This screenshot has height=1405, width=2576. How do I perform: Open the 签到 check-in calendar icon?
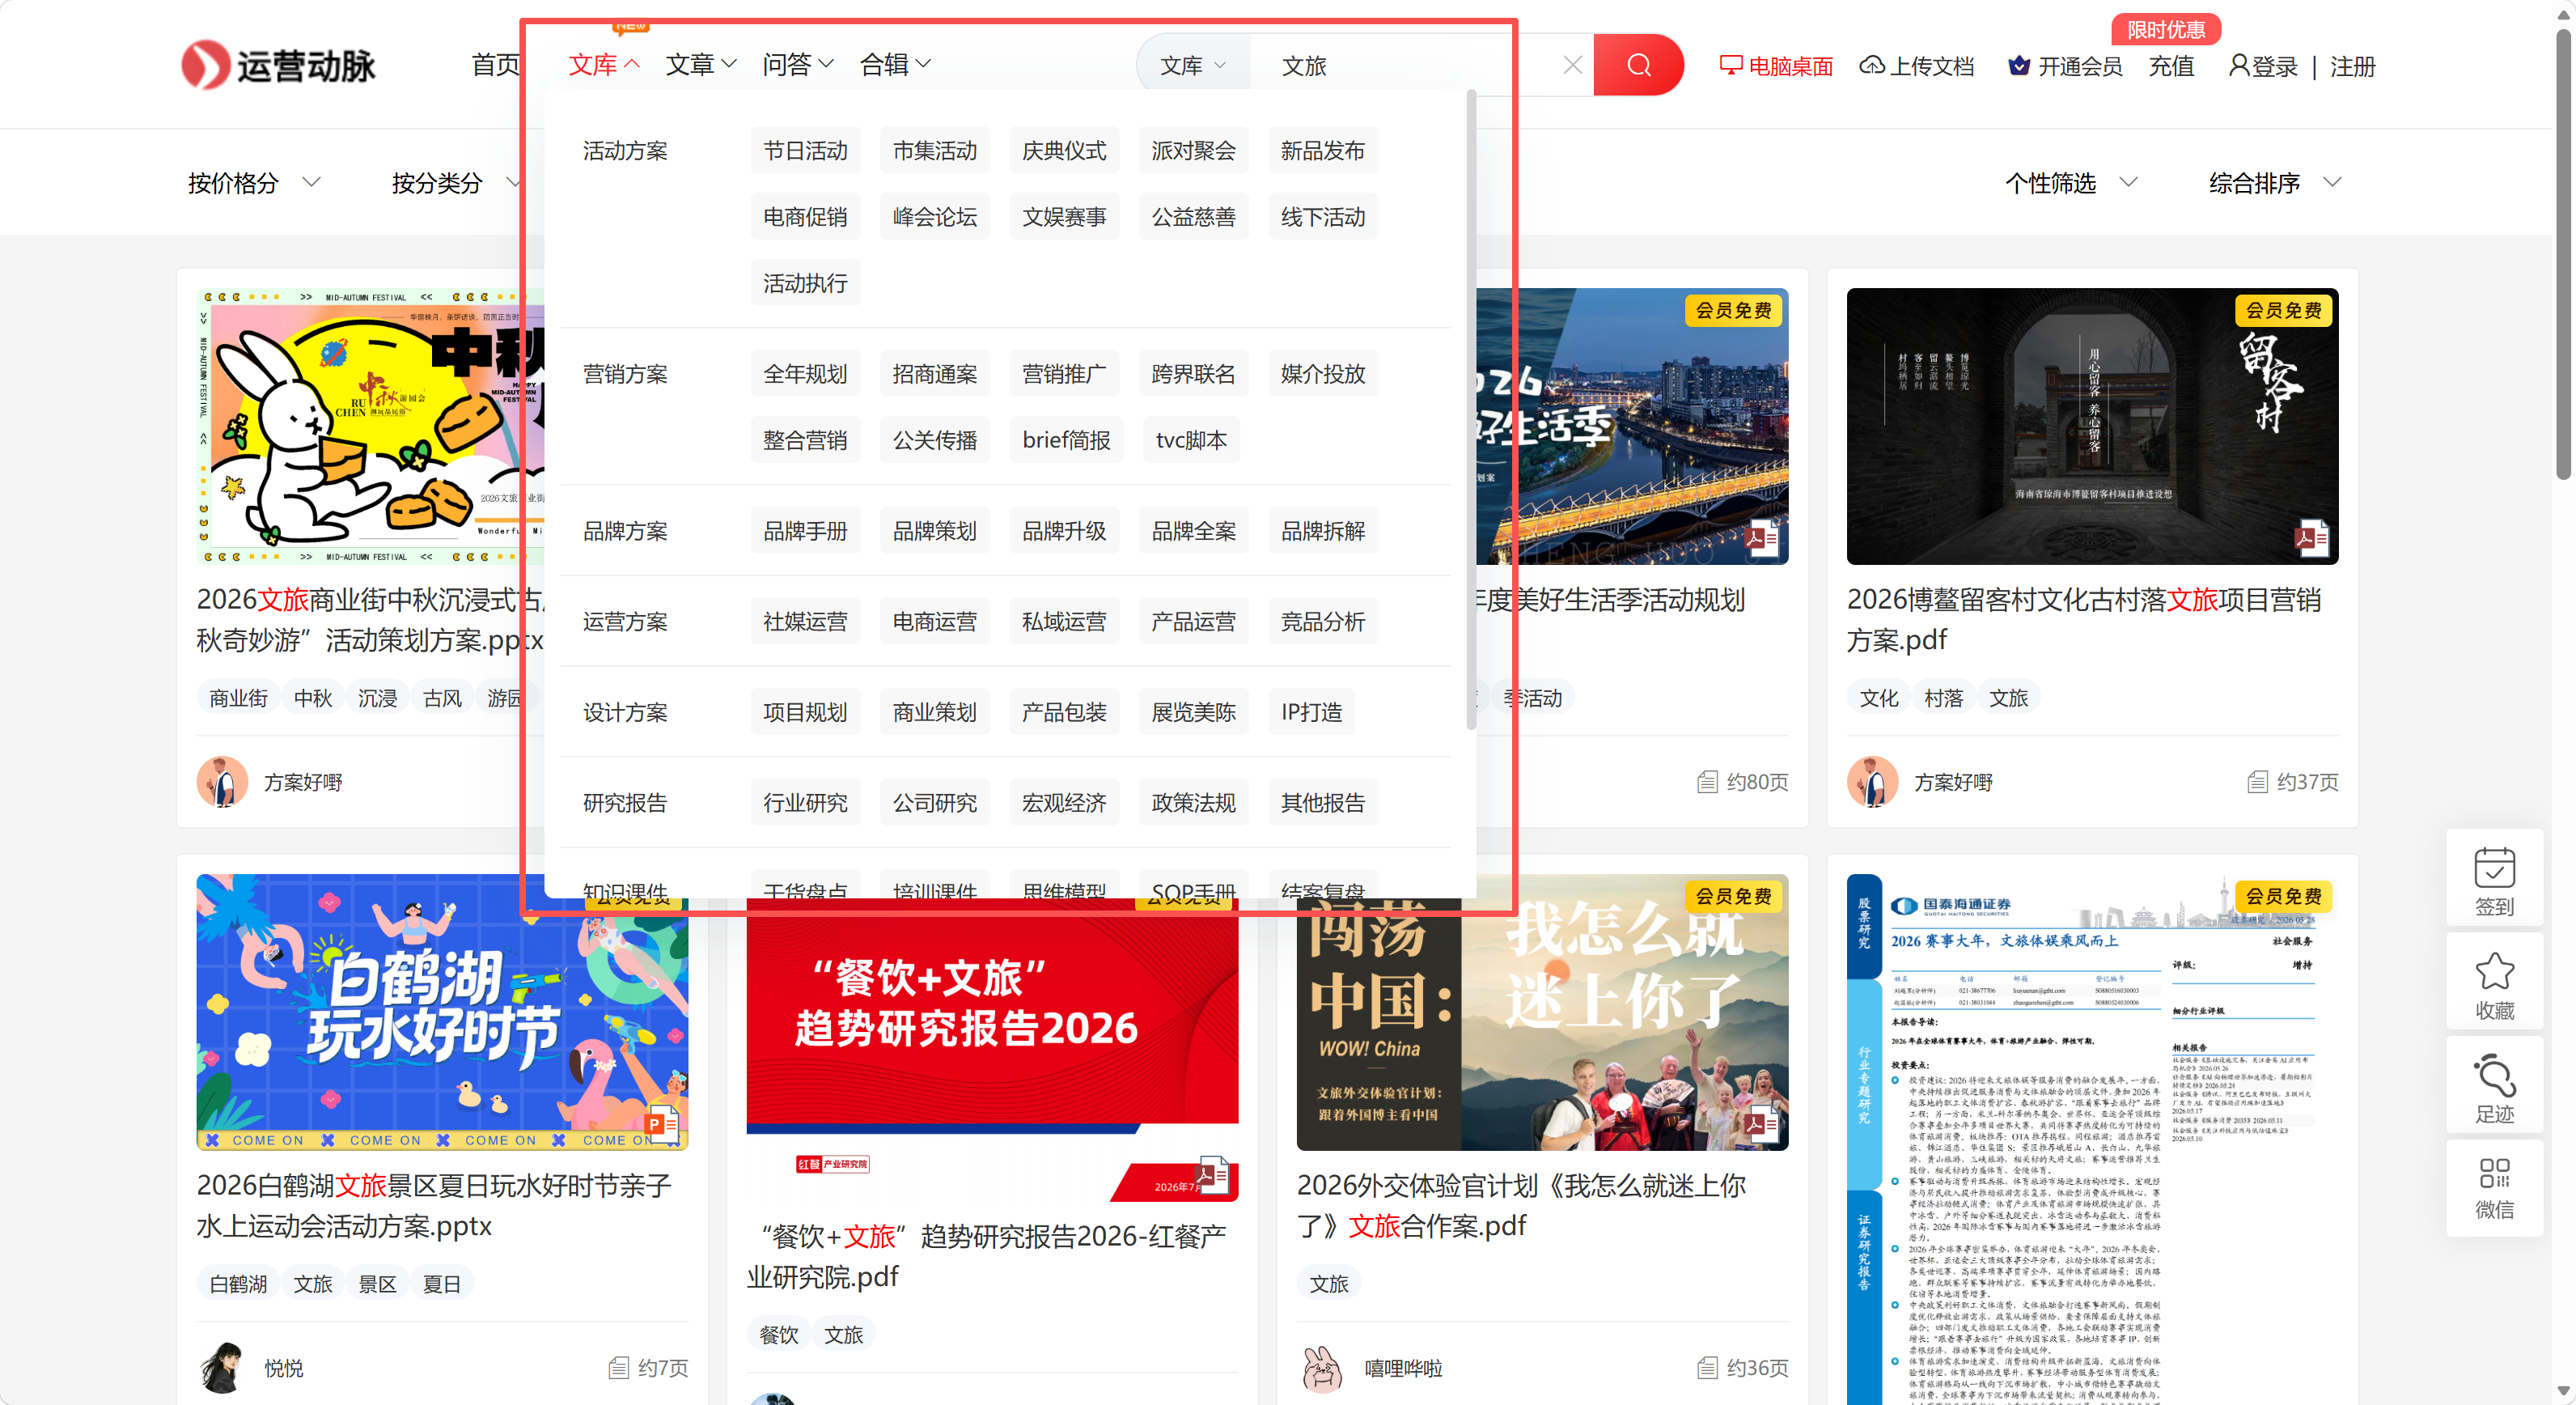click(x=2494, y=868)
